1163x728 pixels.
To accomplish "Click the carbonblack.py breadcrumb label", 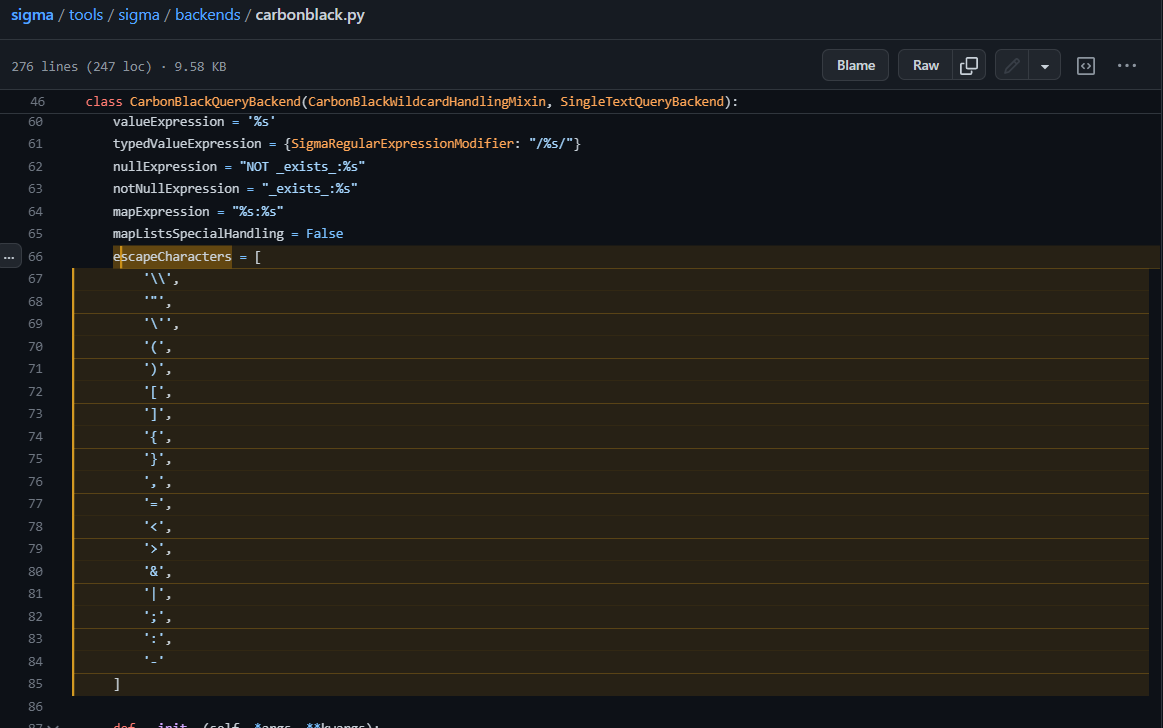I will click(x=310, y=14).
